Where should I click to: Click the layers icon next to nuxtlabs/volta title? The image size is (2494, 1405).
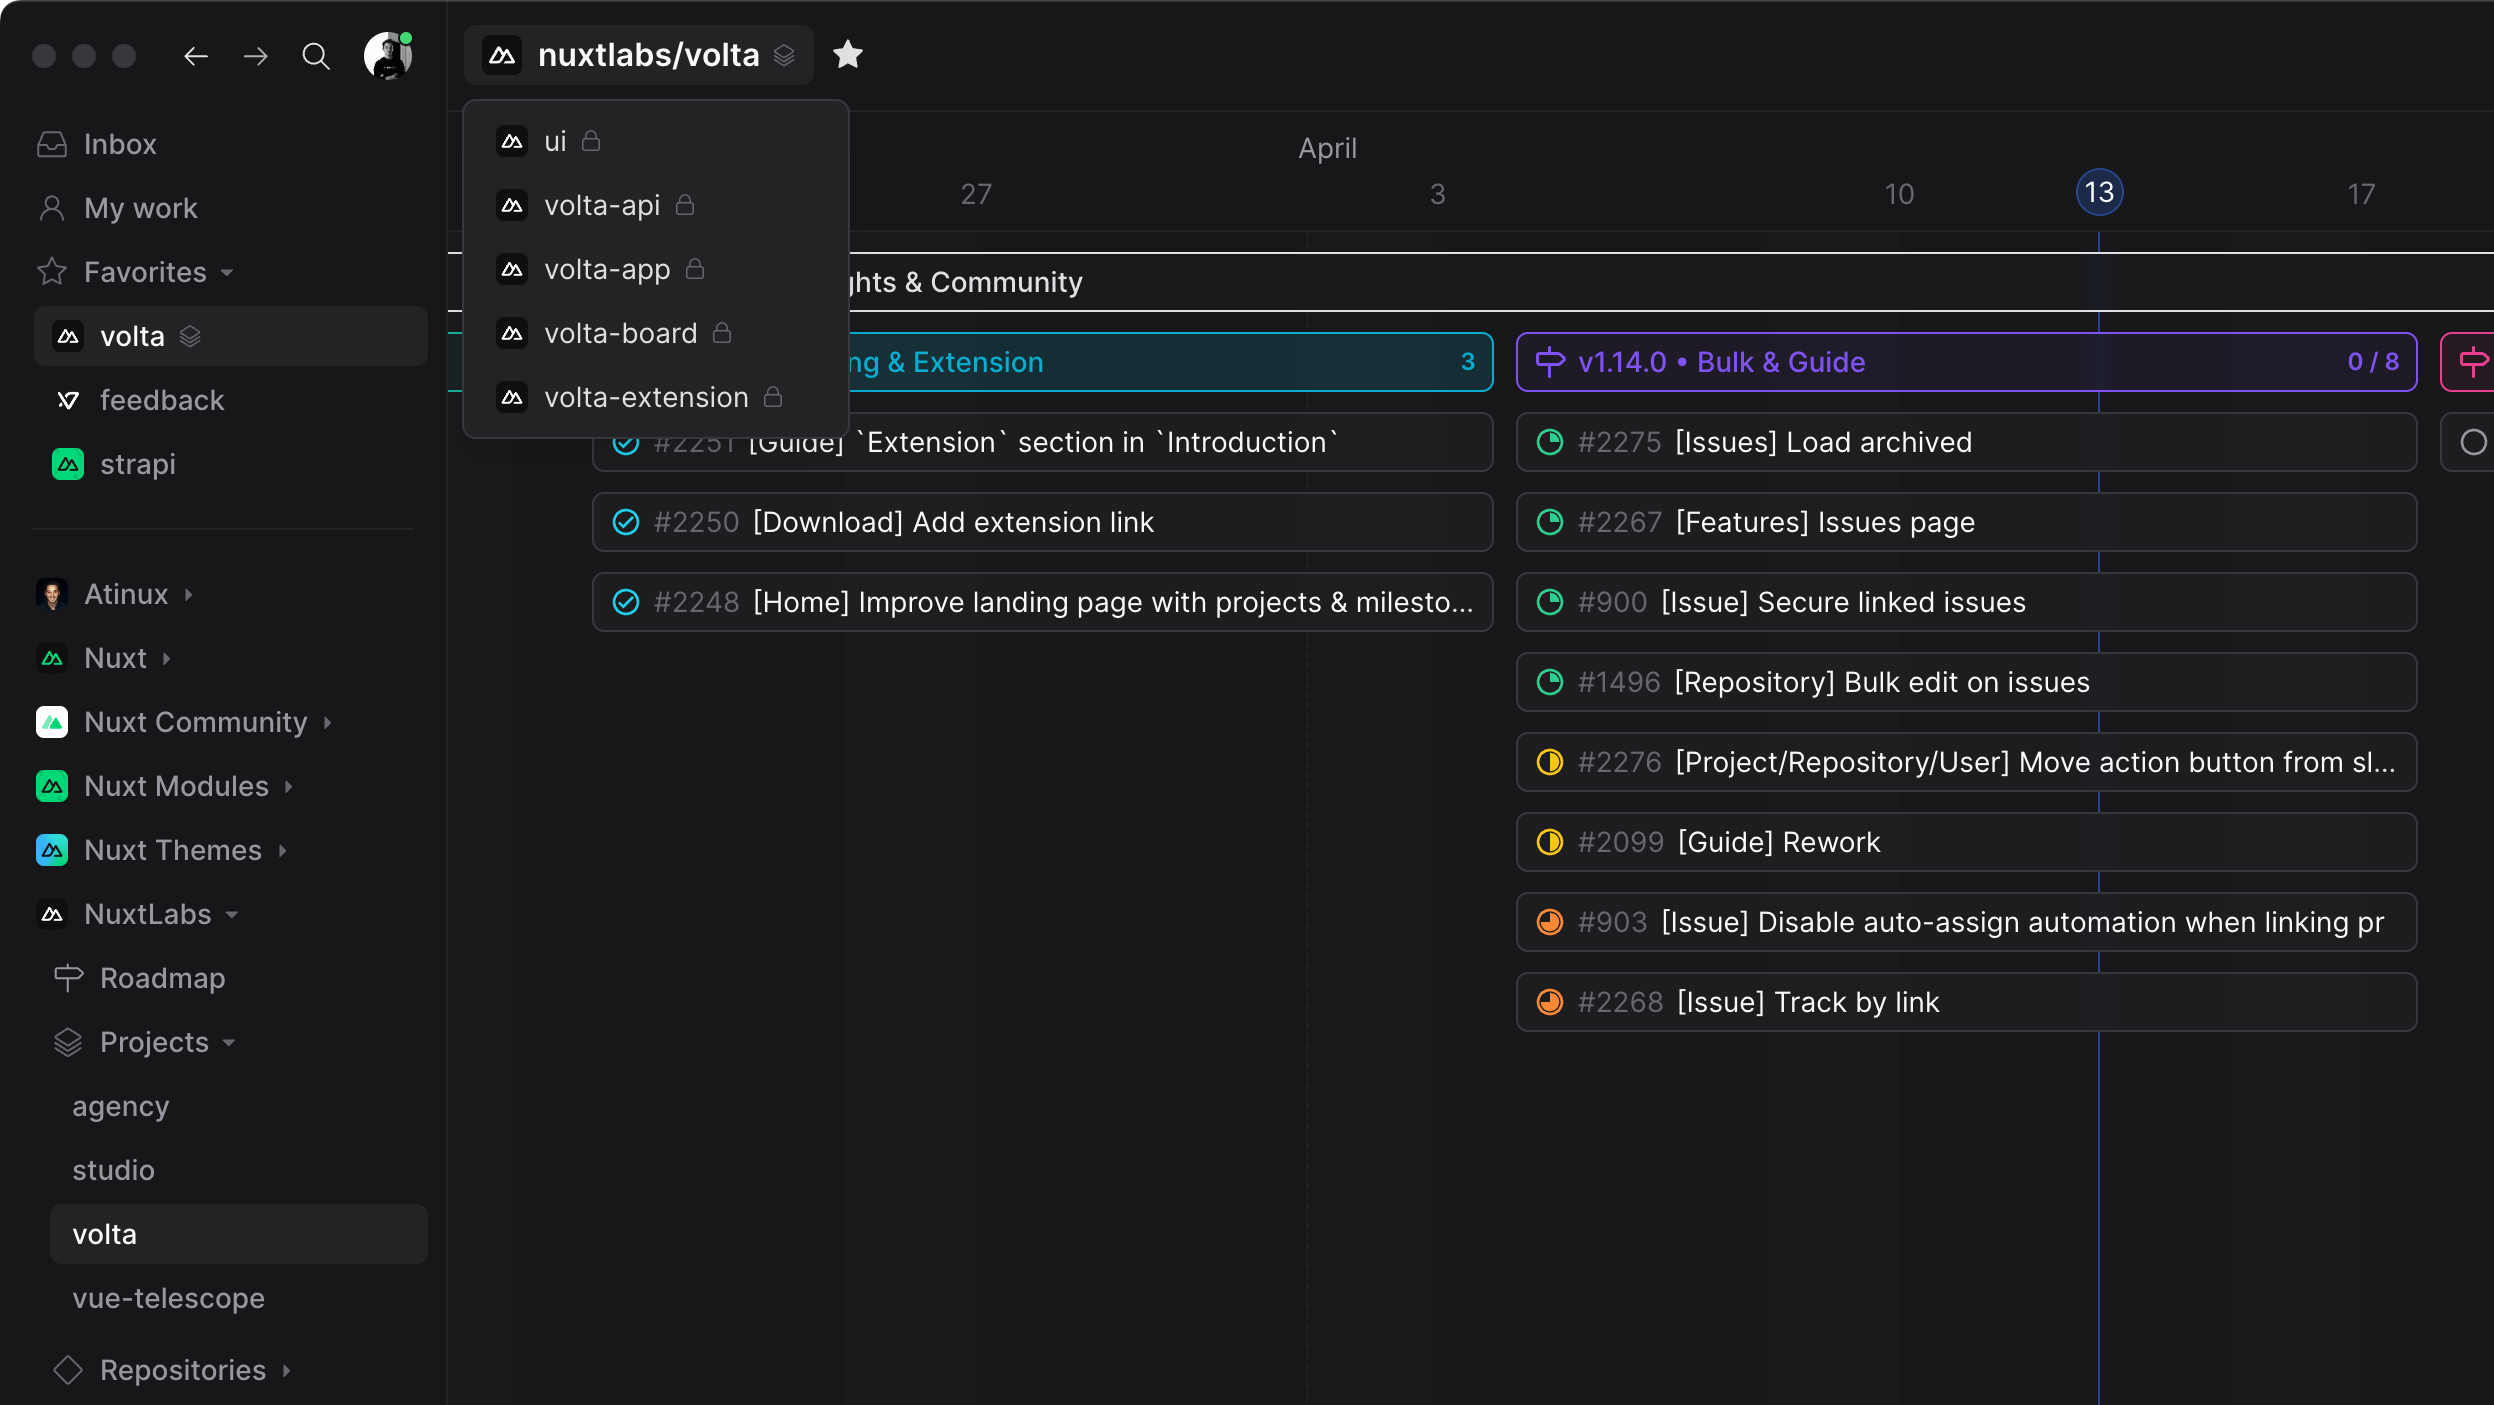click(784, 55)
